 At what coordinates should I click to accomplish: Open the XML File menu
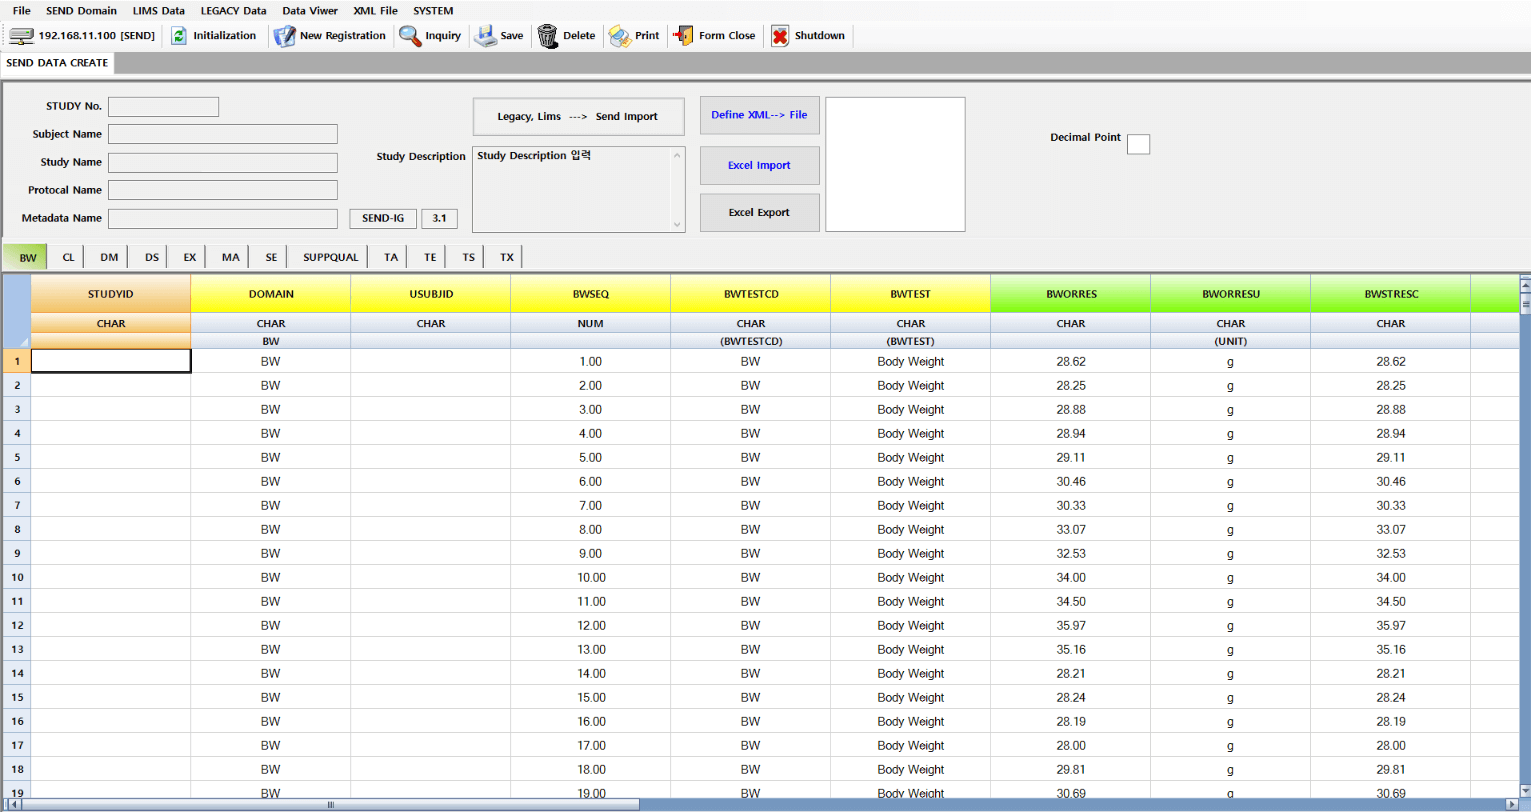click(375, 11)
